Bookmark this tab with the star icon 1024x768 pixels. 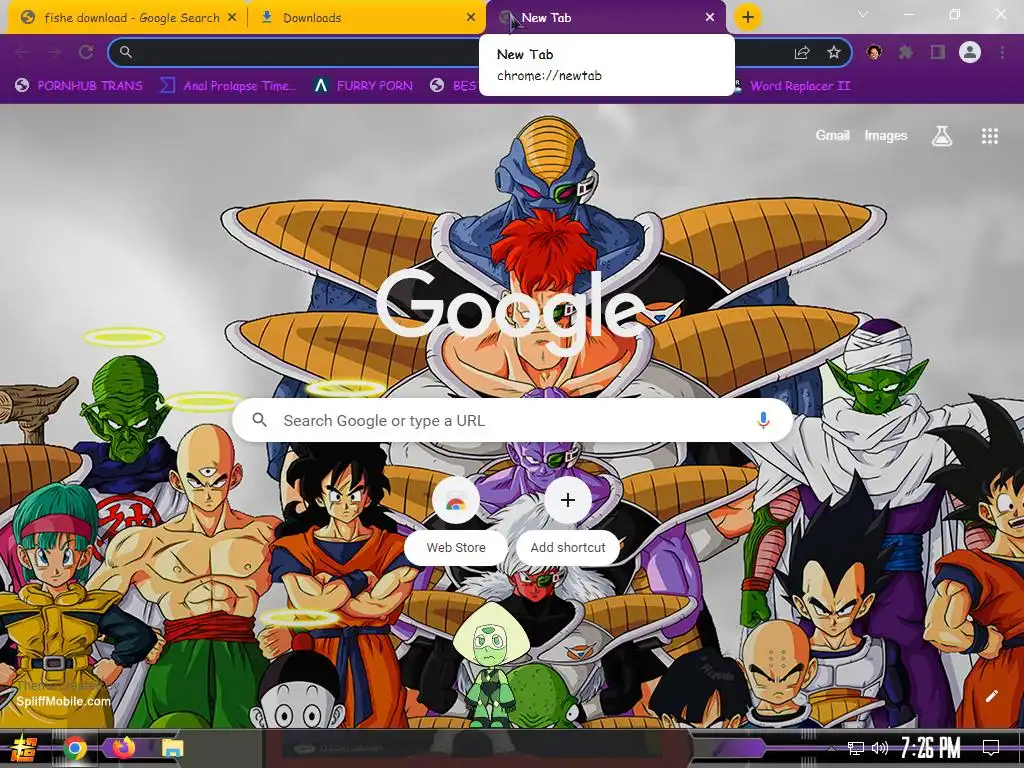pos(834,52)
